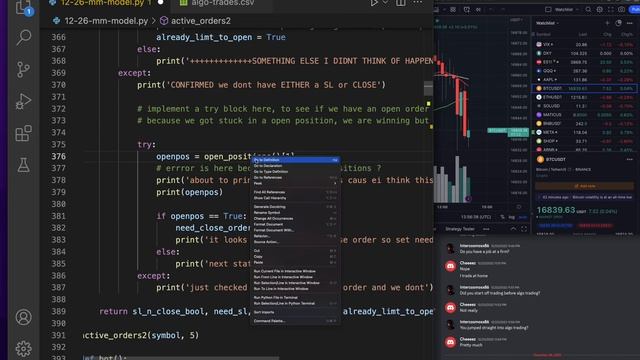
Task: Click the TradingView replay rewind icon
Action: tap(478, 9)
